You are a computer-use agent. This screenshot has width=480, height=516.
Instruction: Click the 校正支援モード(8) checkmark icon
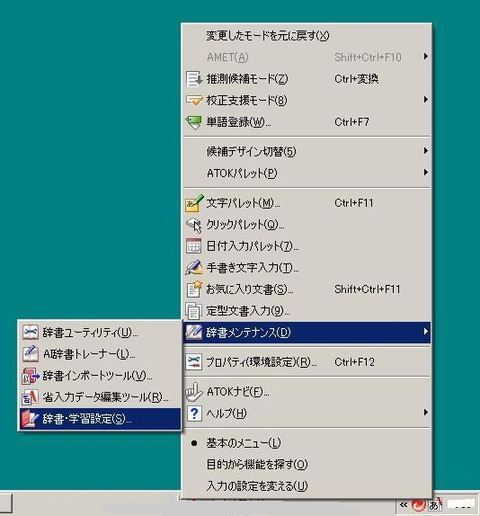coord(194,100)
